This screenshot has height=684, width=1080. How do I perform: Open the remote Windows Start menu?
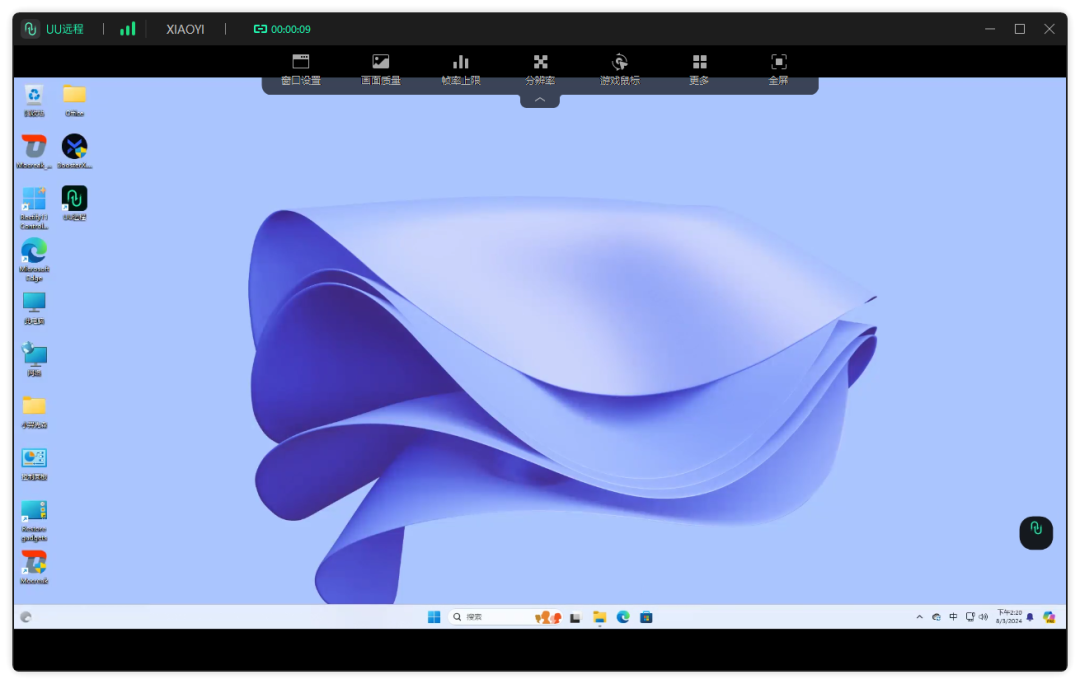tap(434, 617)
